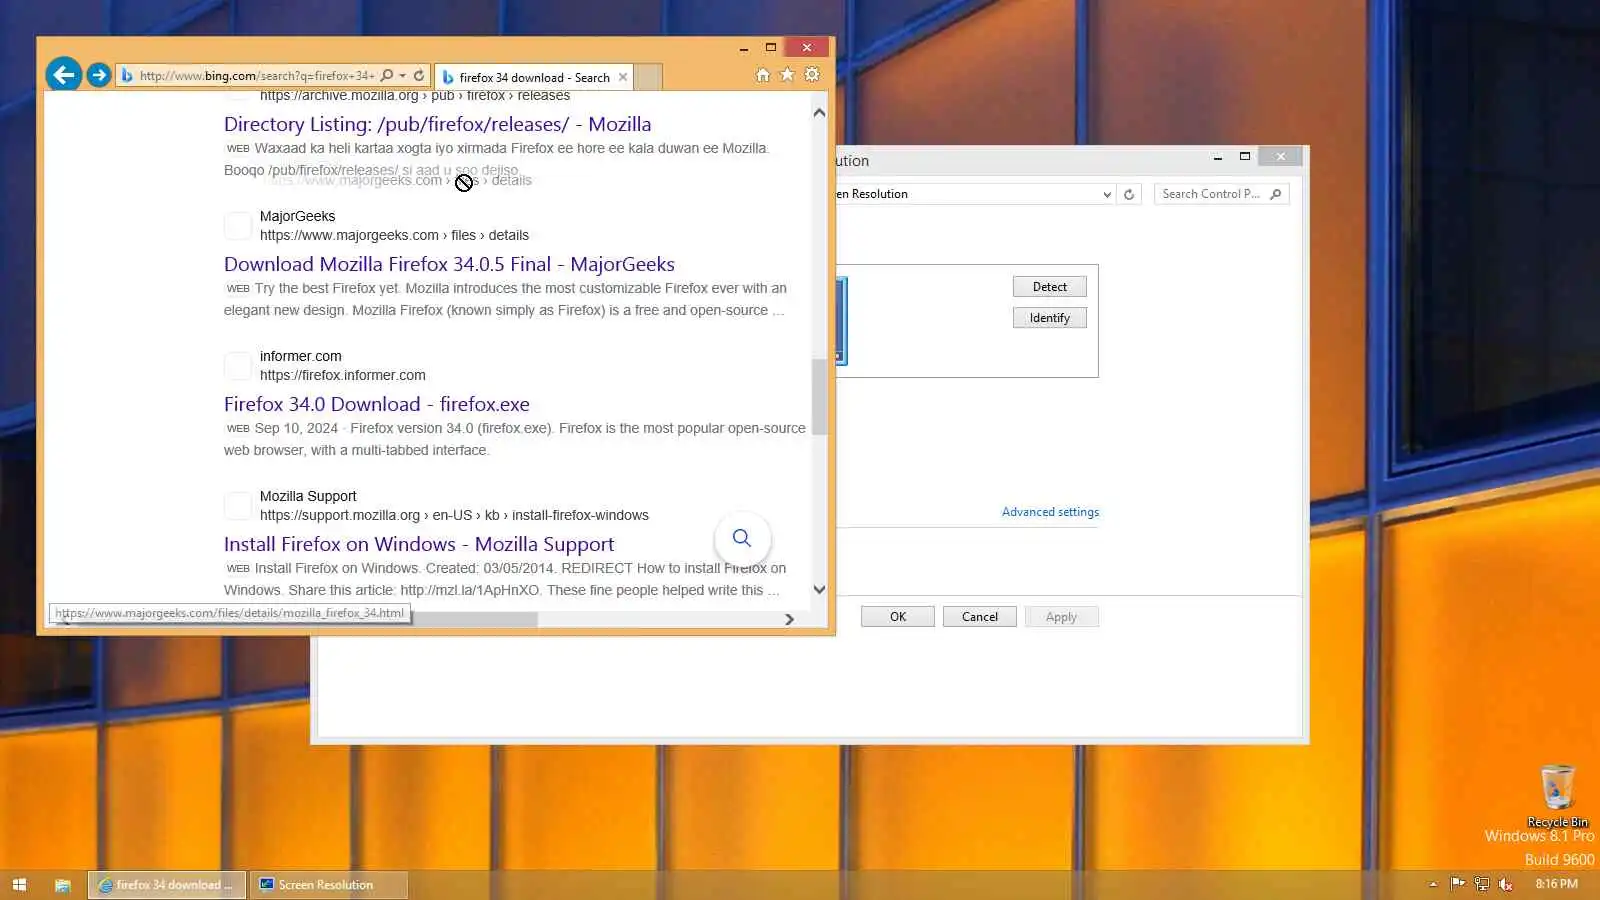Show hidden system tray icons
Viewport: 1600px width, 900px height.
pyautogui.click(x=1433, y=884)
